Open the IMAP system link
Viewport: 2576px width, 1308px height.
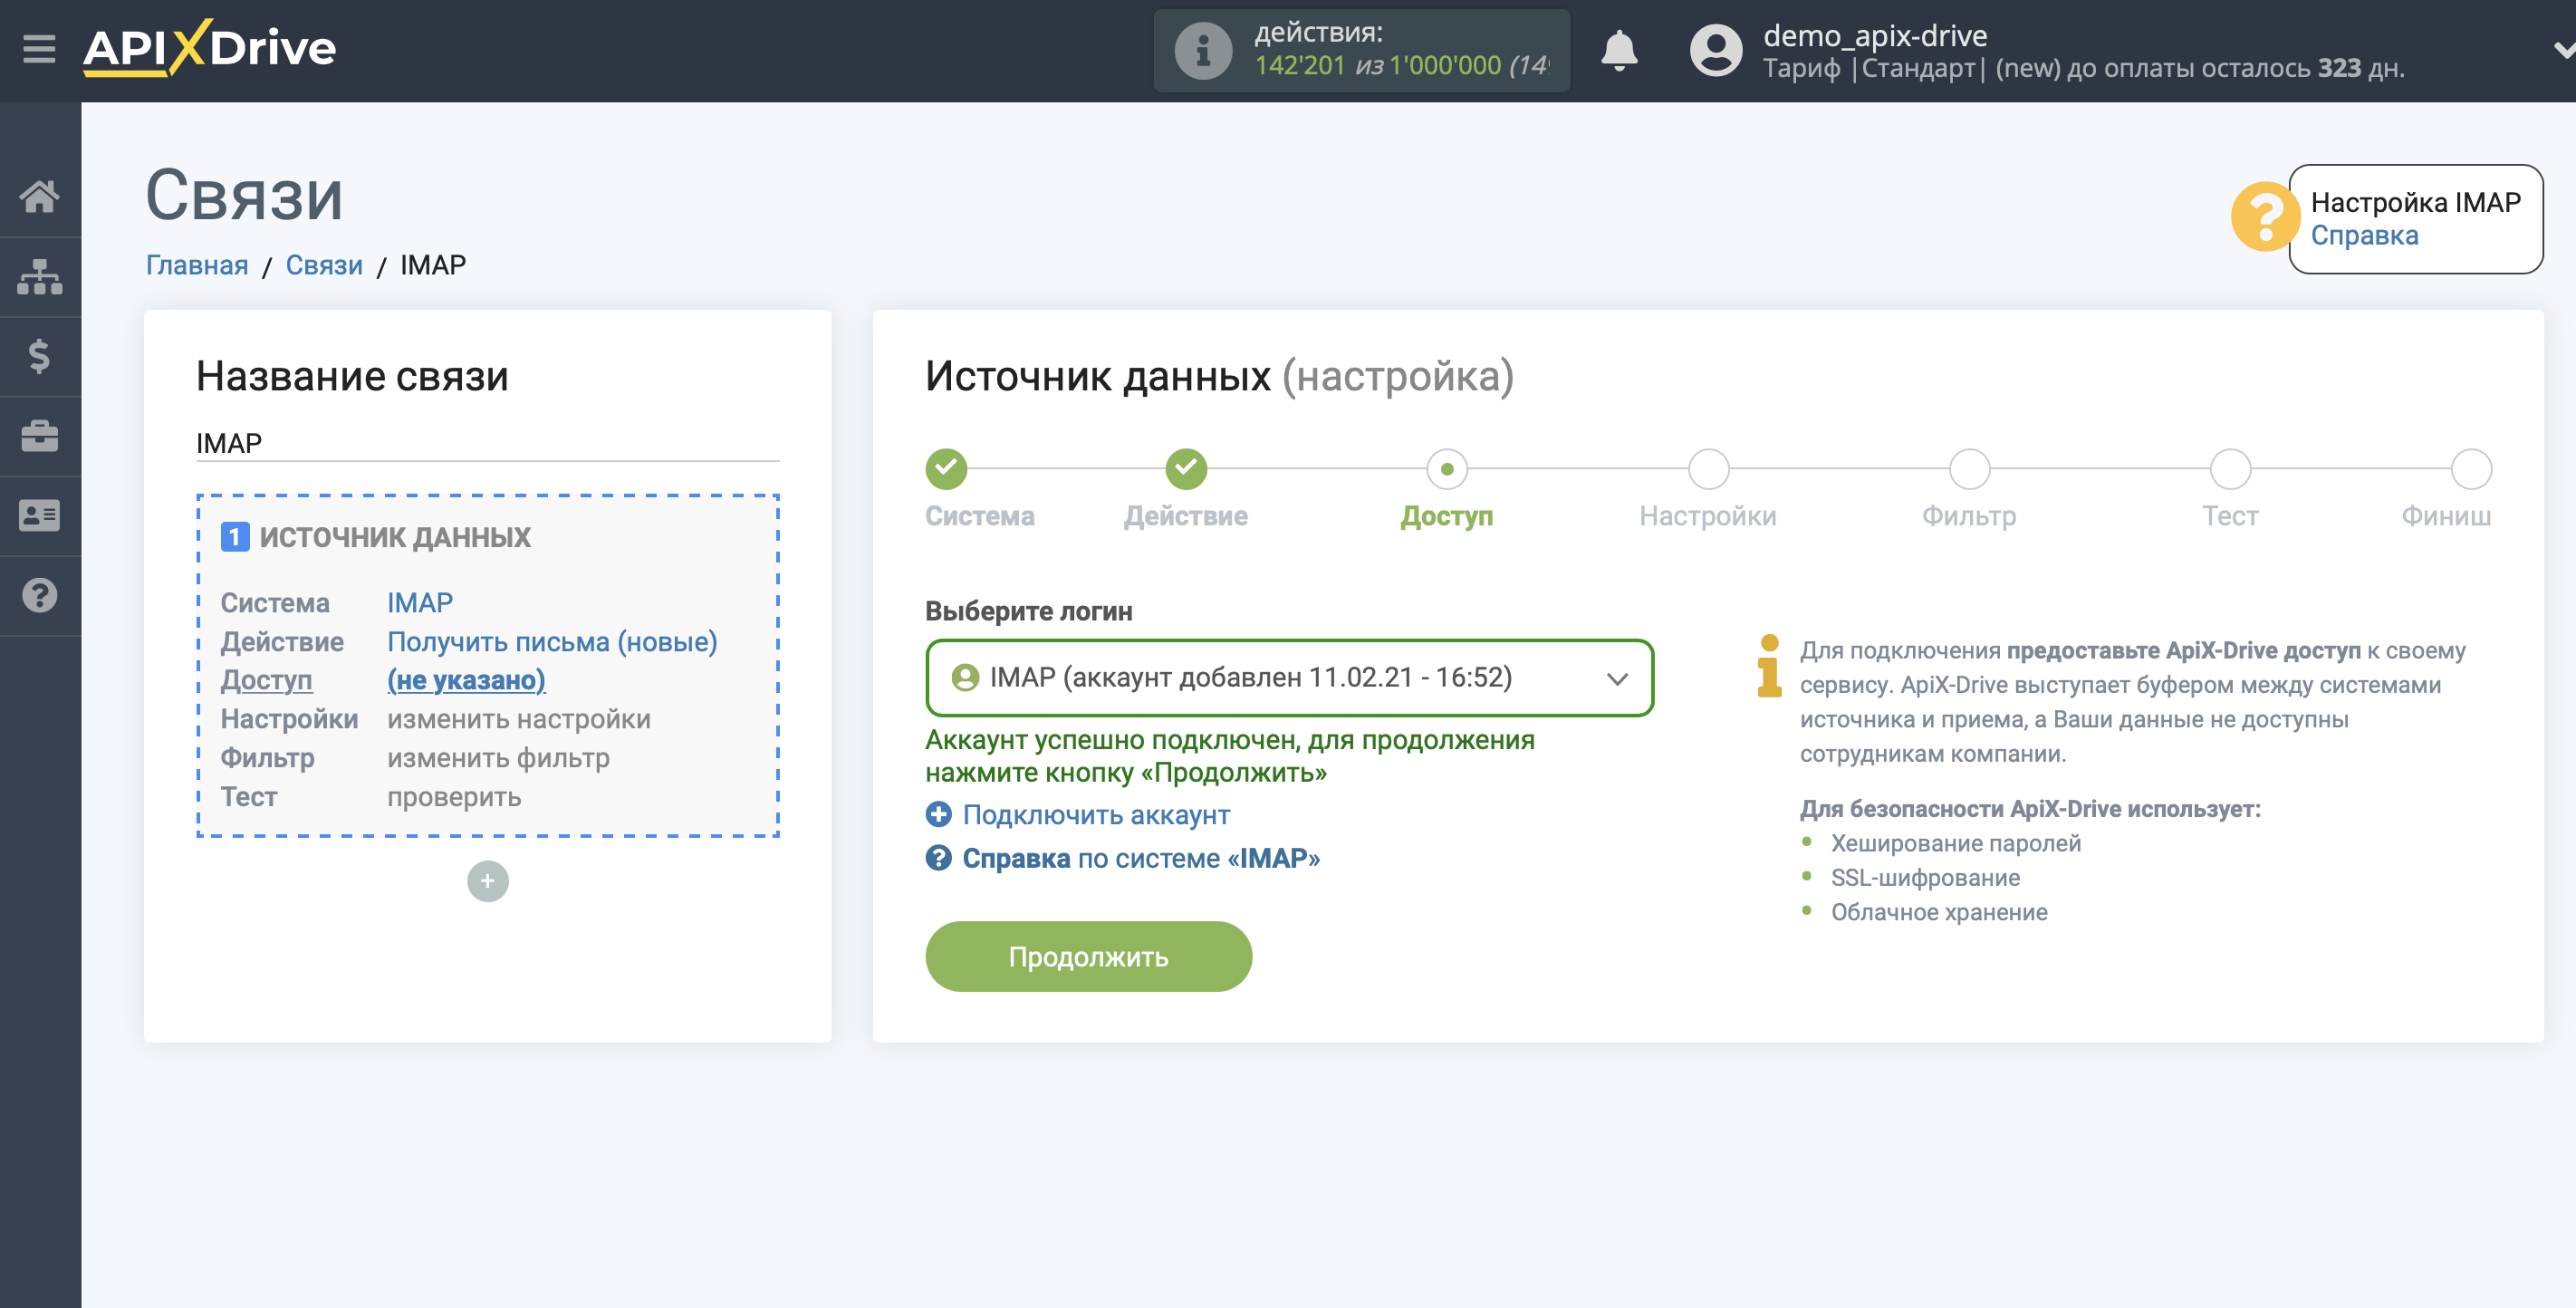click(420, 603)
